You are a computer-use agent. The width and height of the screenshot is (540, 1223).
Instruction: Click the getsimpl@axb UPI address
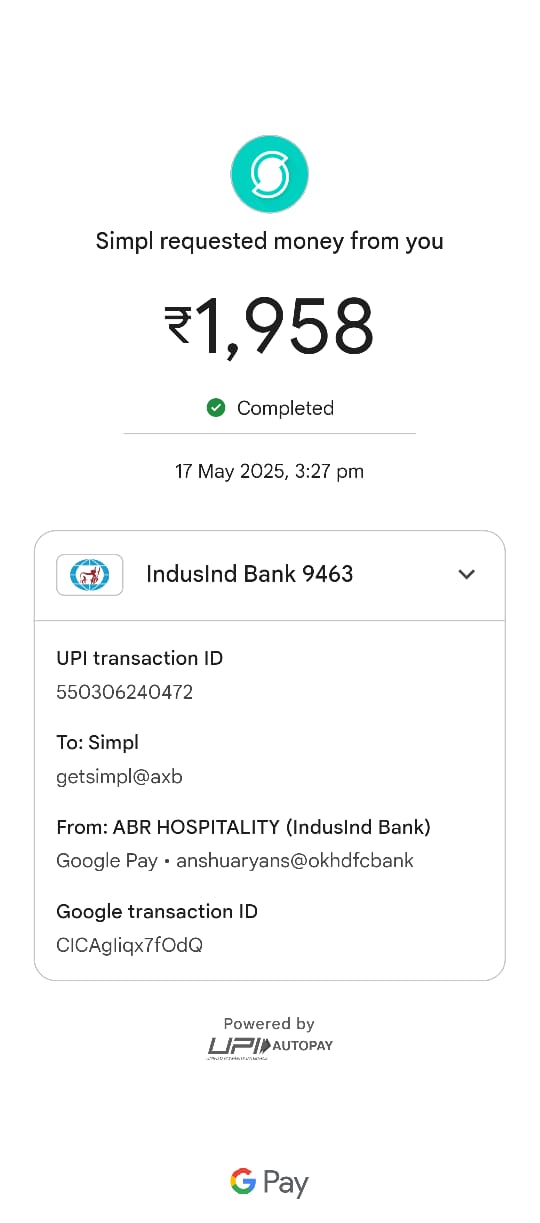click(119, 777)
